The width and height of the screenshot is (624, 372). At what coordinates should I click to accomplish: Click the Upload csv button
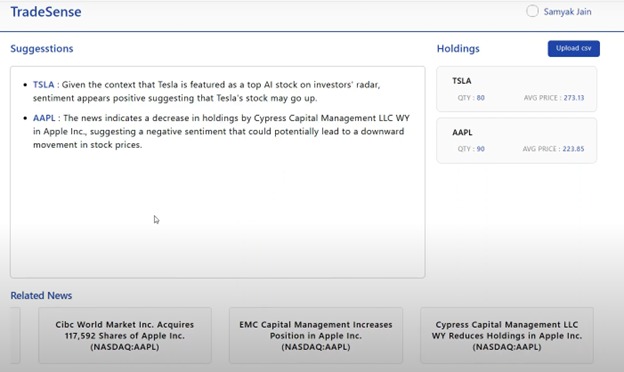573,49
